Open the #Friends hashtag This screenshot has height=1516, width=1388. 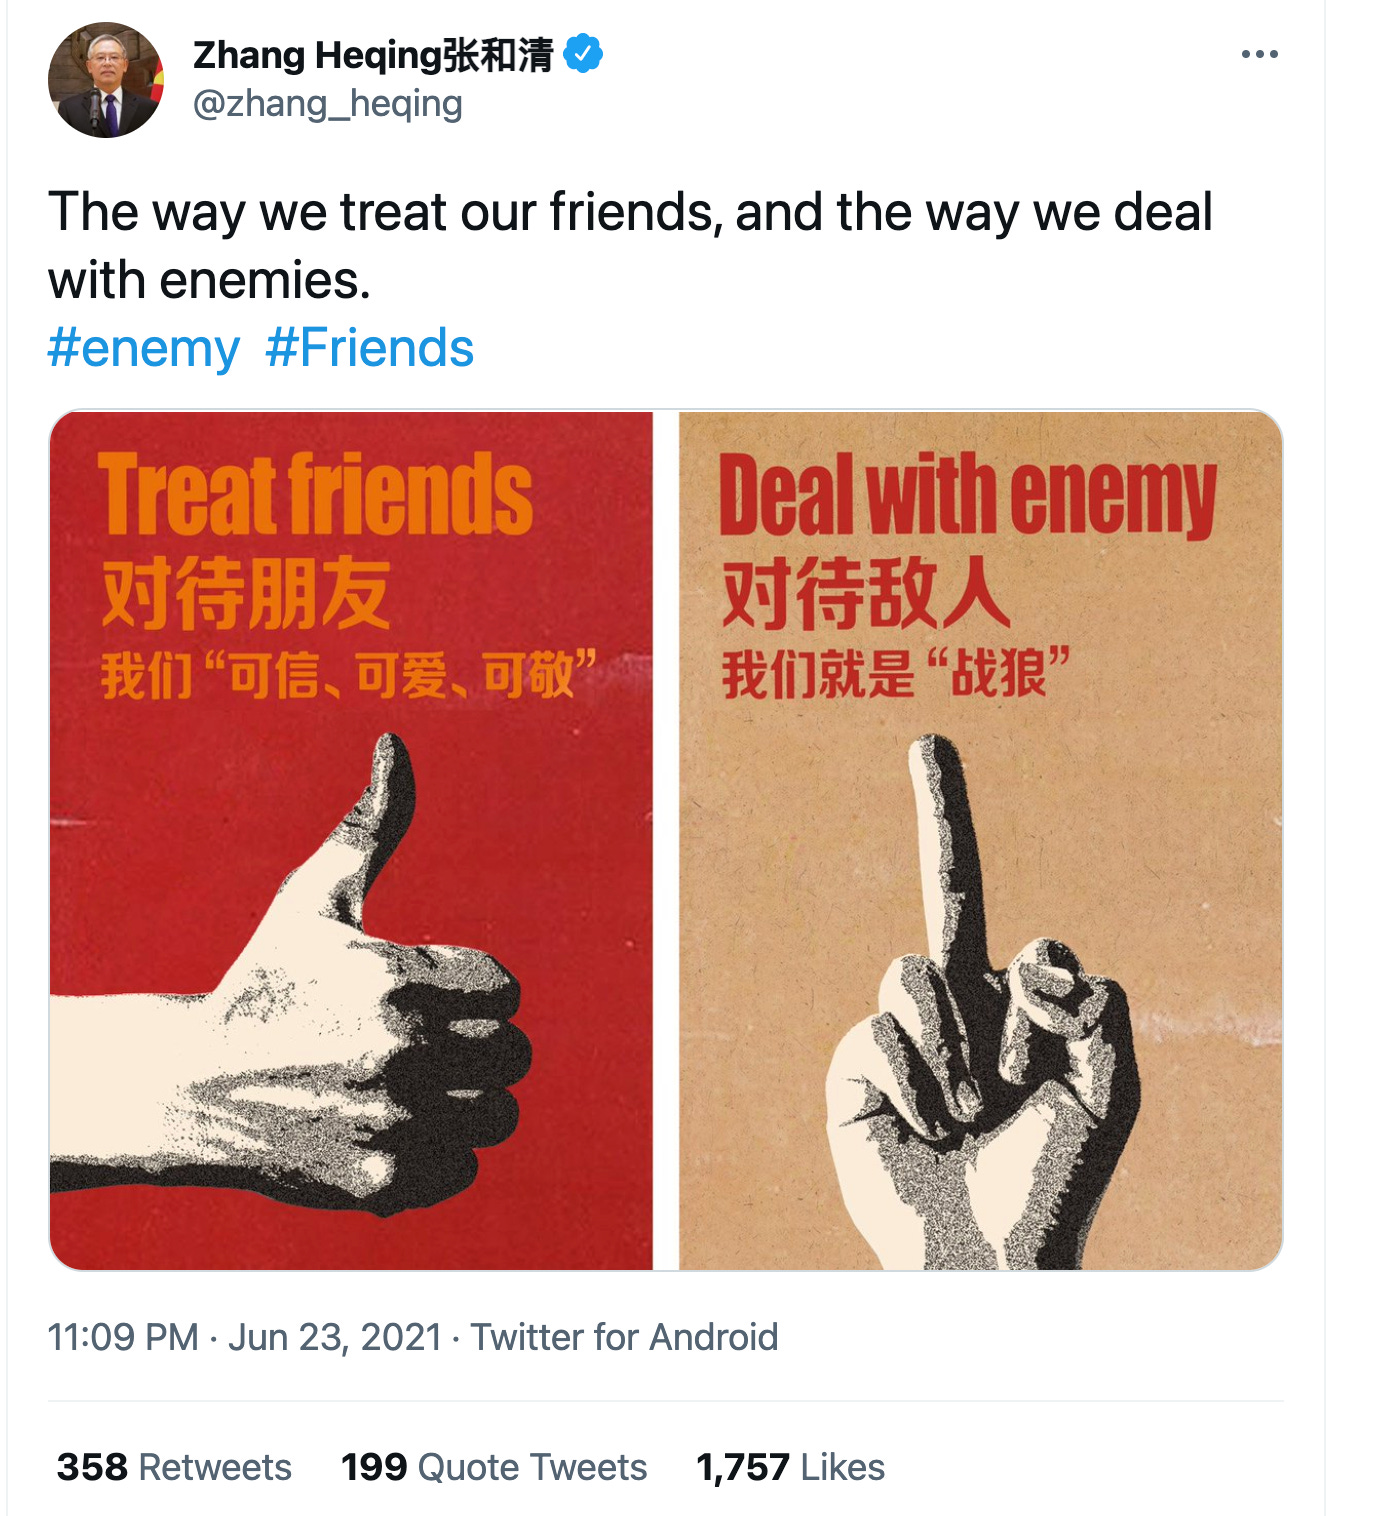[370, 349]
